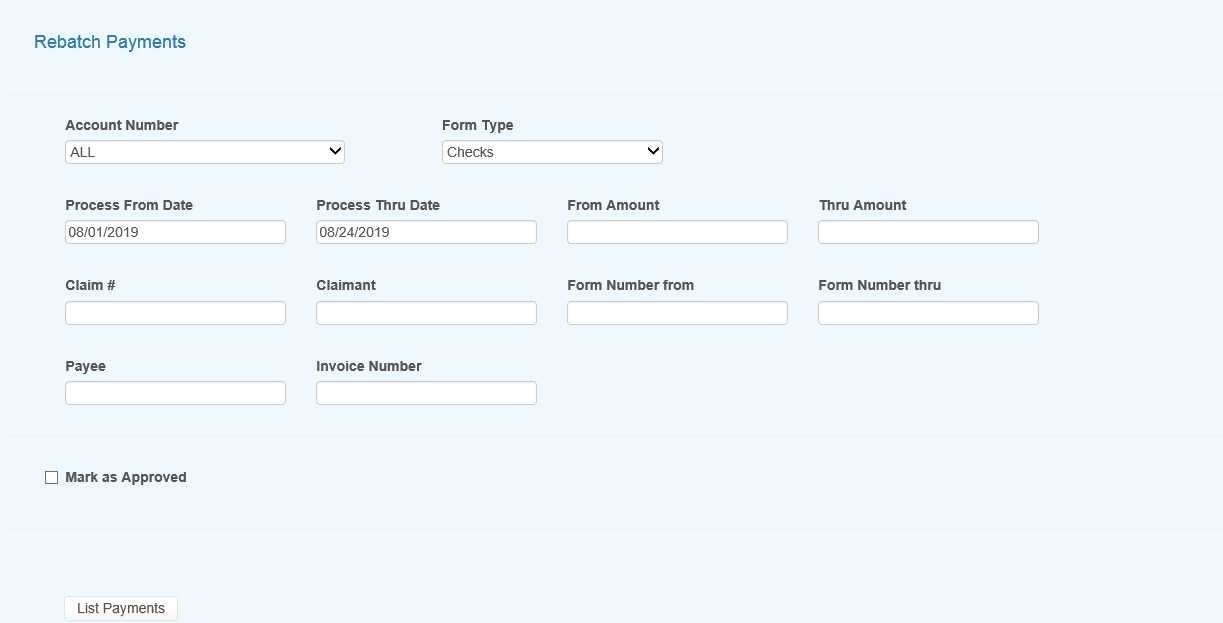Click the Rebatch Payments page heading
The image size is (1223, 623).
[110, 42]
